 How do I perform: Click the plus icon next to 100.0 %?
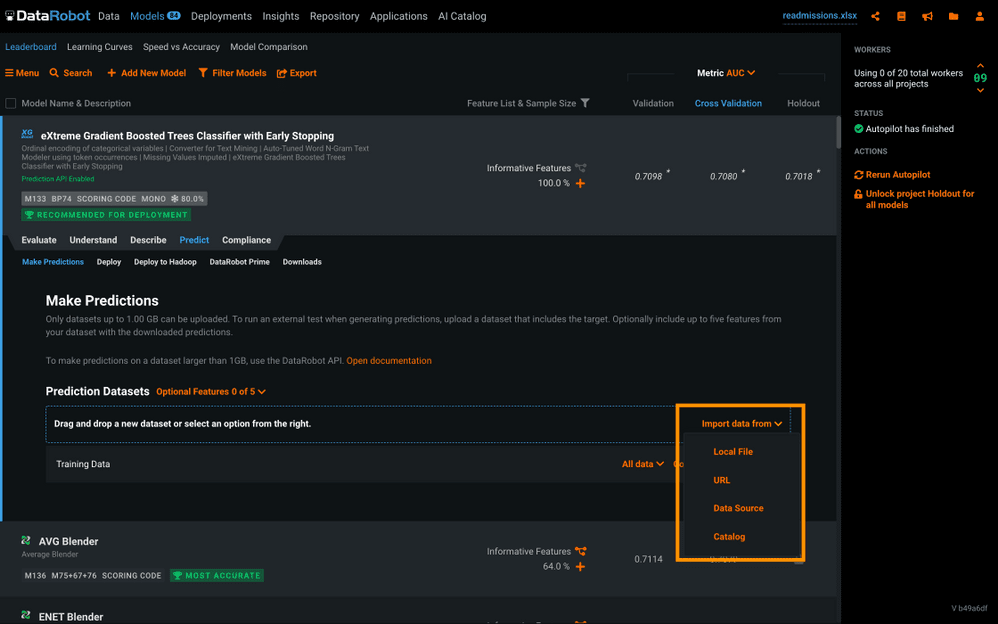[580, 183]
